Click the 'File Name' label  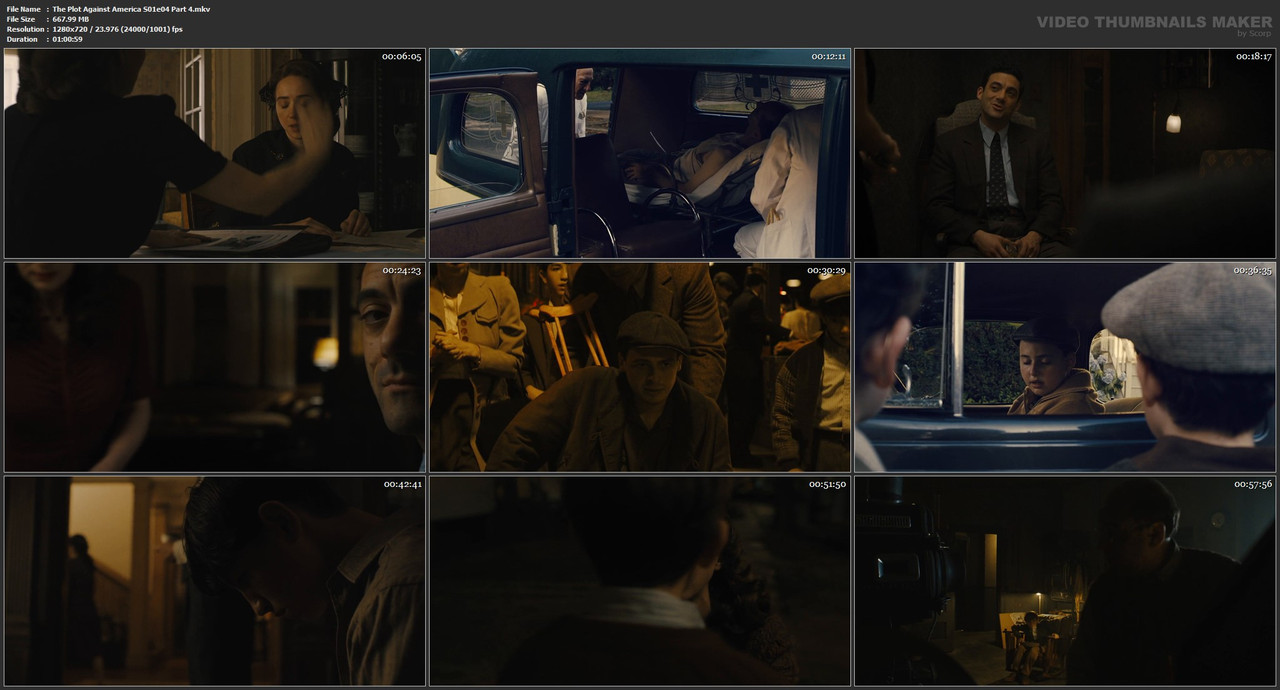pyautogui.click(x=23, y=9)
